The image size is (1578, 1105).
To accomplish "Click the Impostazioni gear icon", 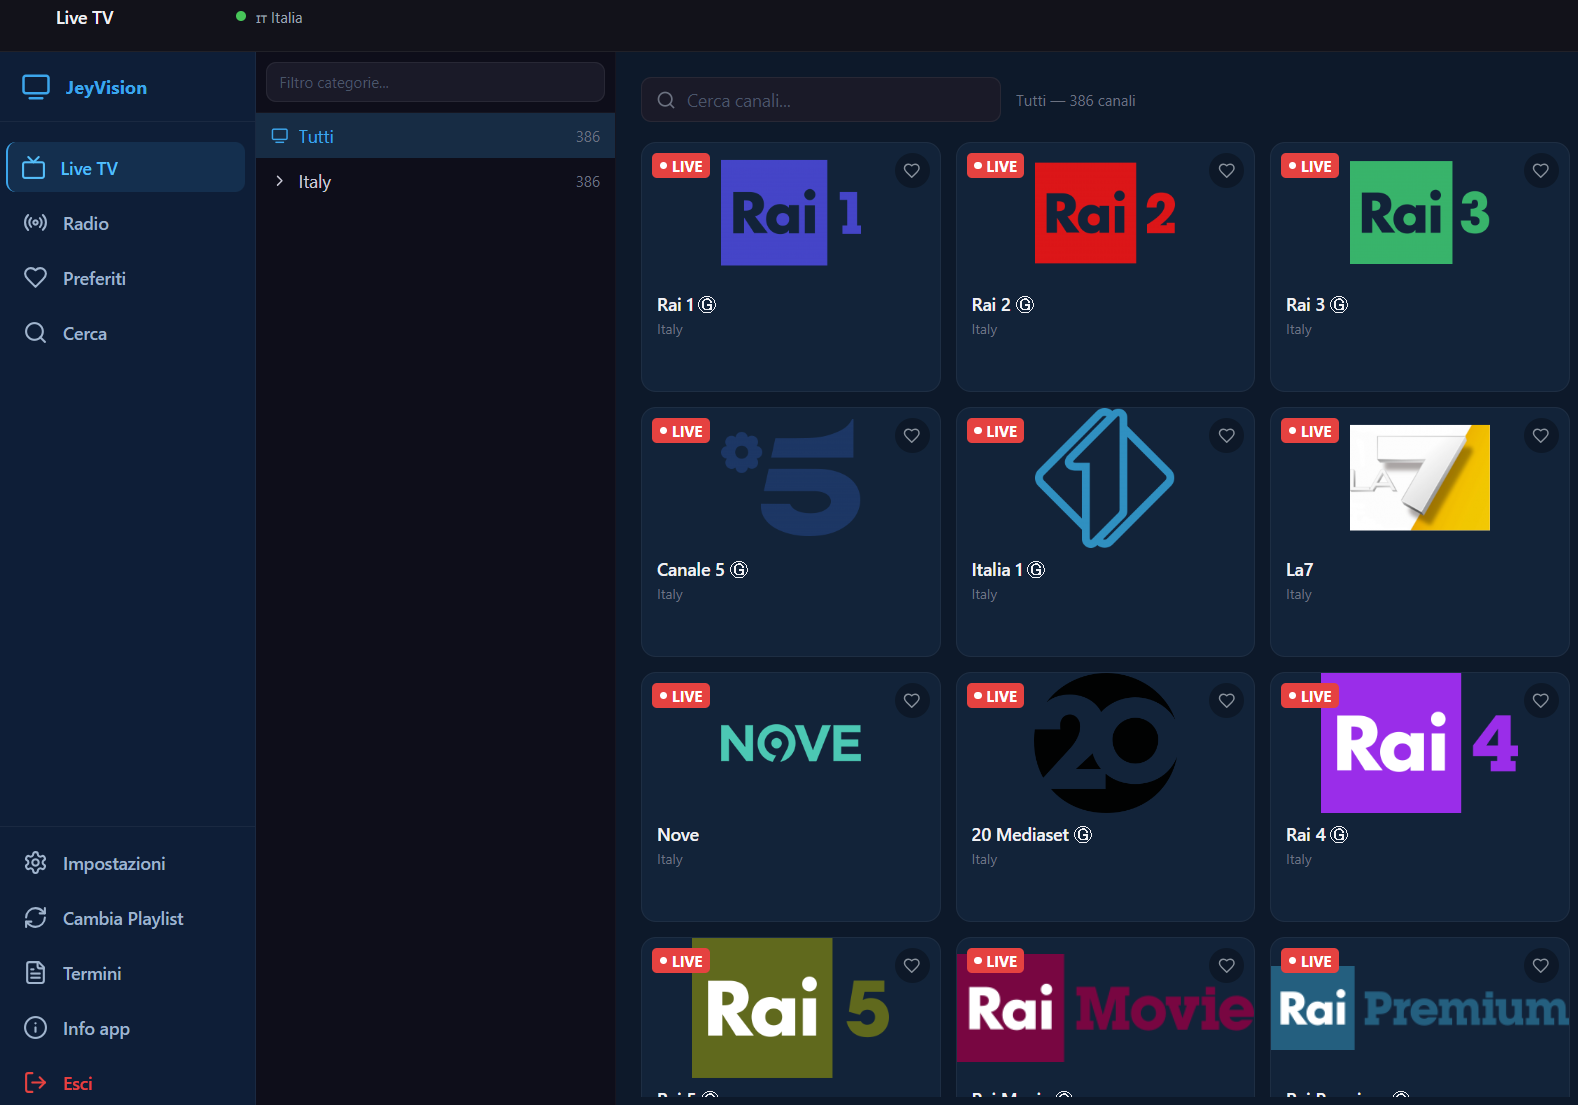I will pyautogui.click(x=36, y=863).
